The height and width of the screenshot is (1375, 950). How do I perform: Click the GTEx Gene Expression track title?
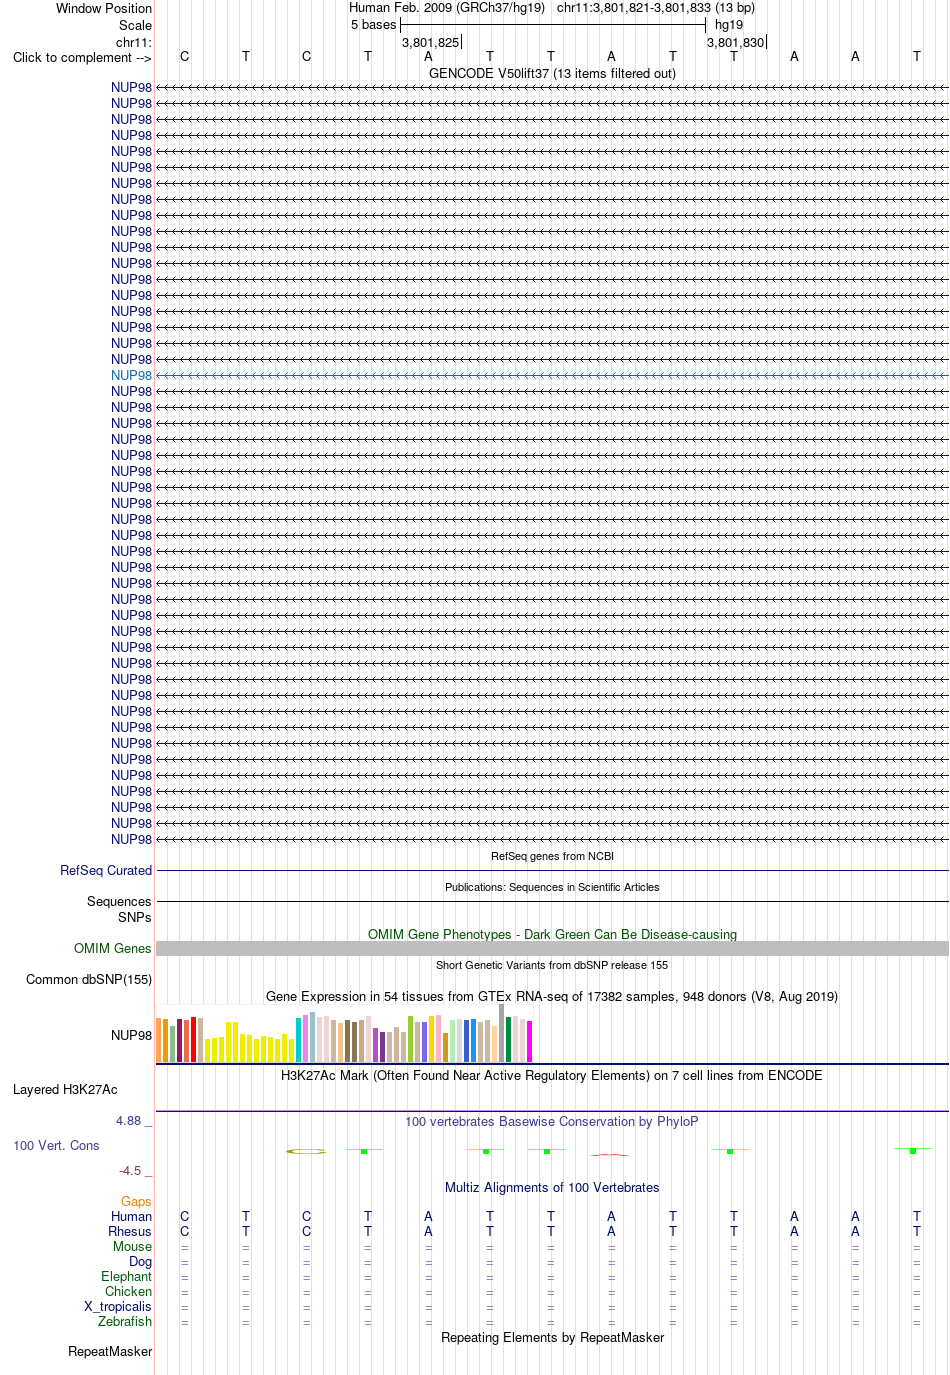(x=552, y=997)
